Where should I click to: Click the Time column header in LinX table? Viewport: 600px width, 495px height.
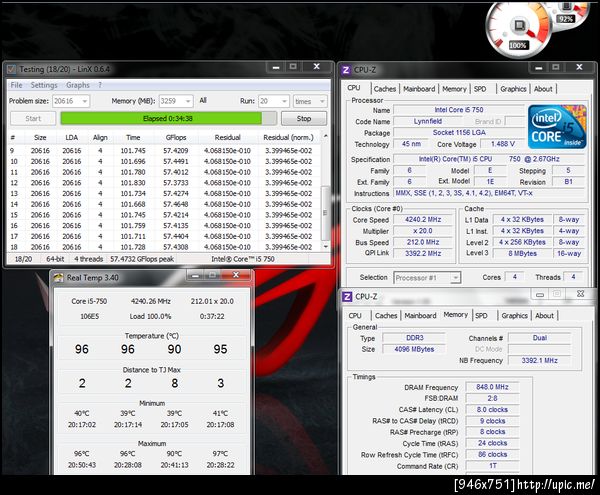[133, 137]
